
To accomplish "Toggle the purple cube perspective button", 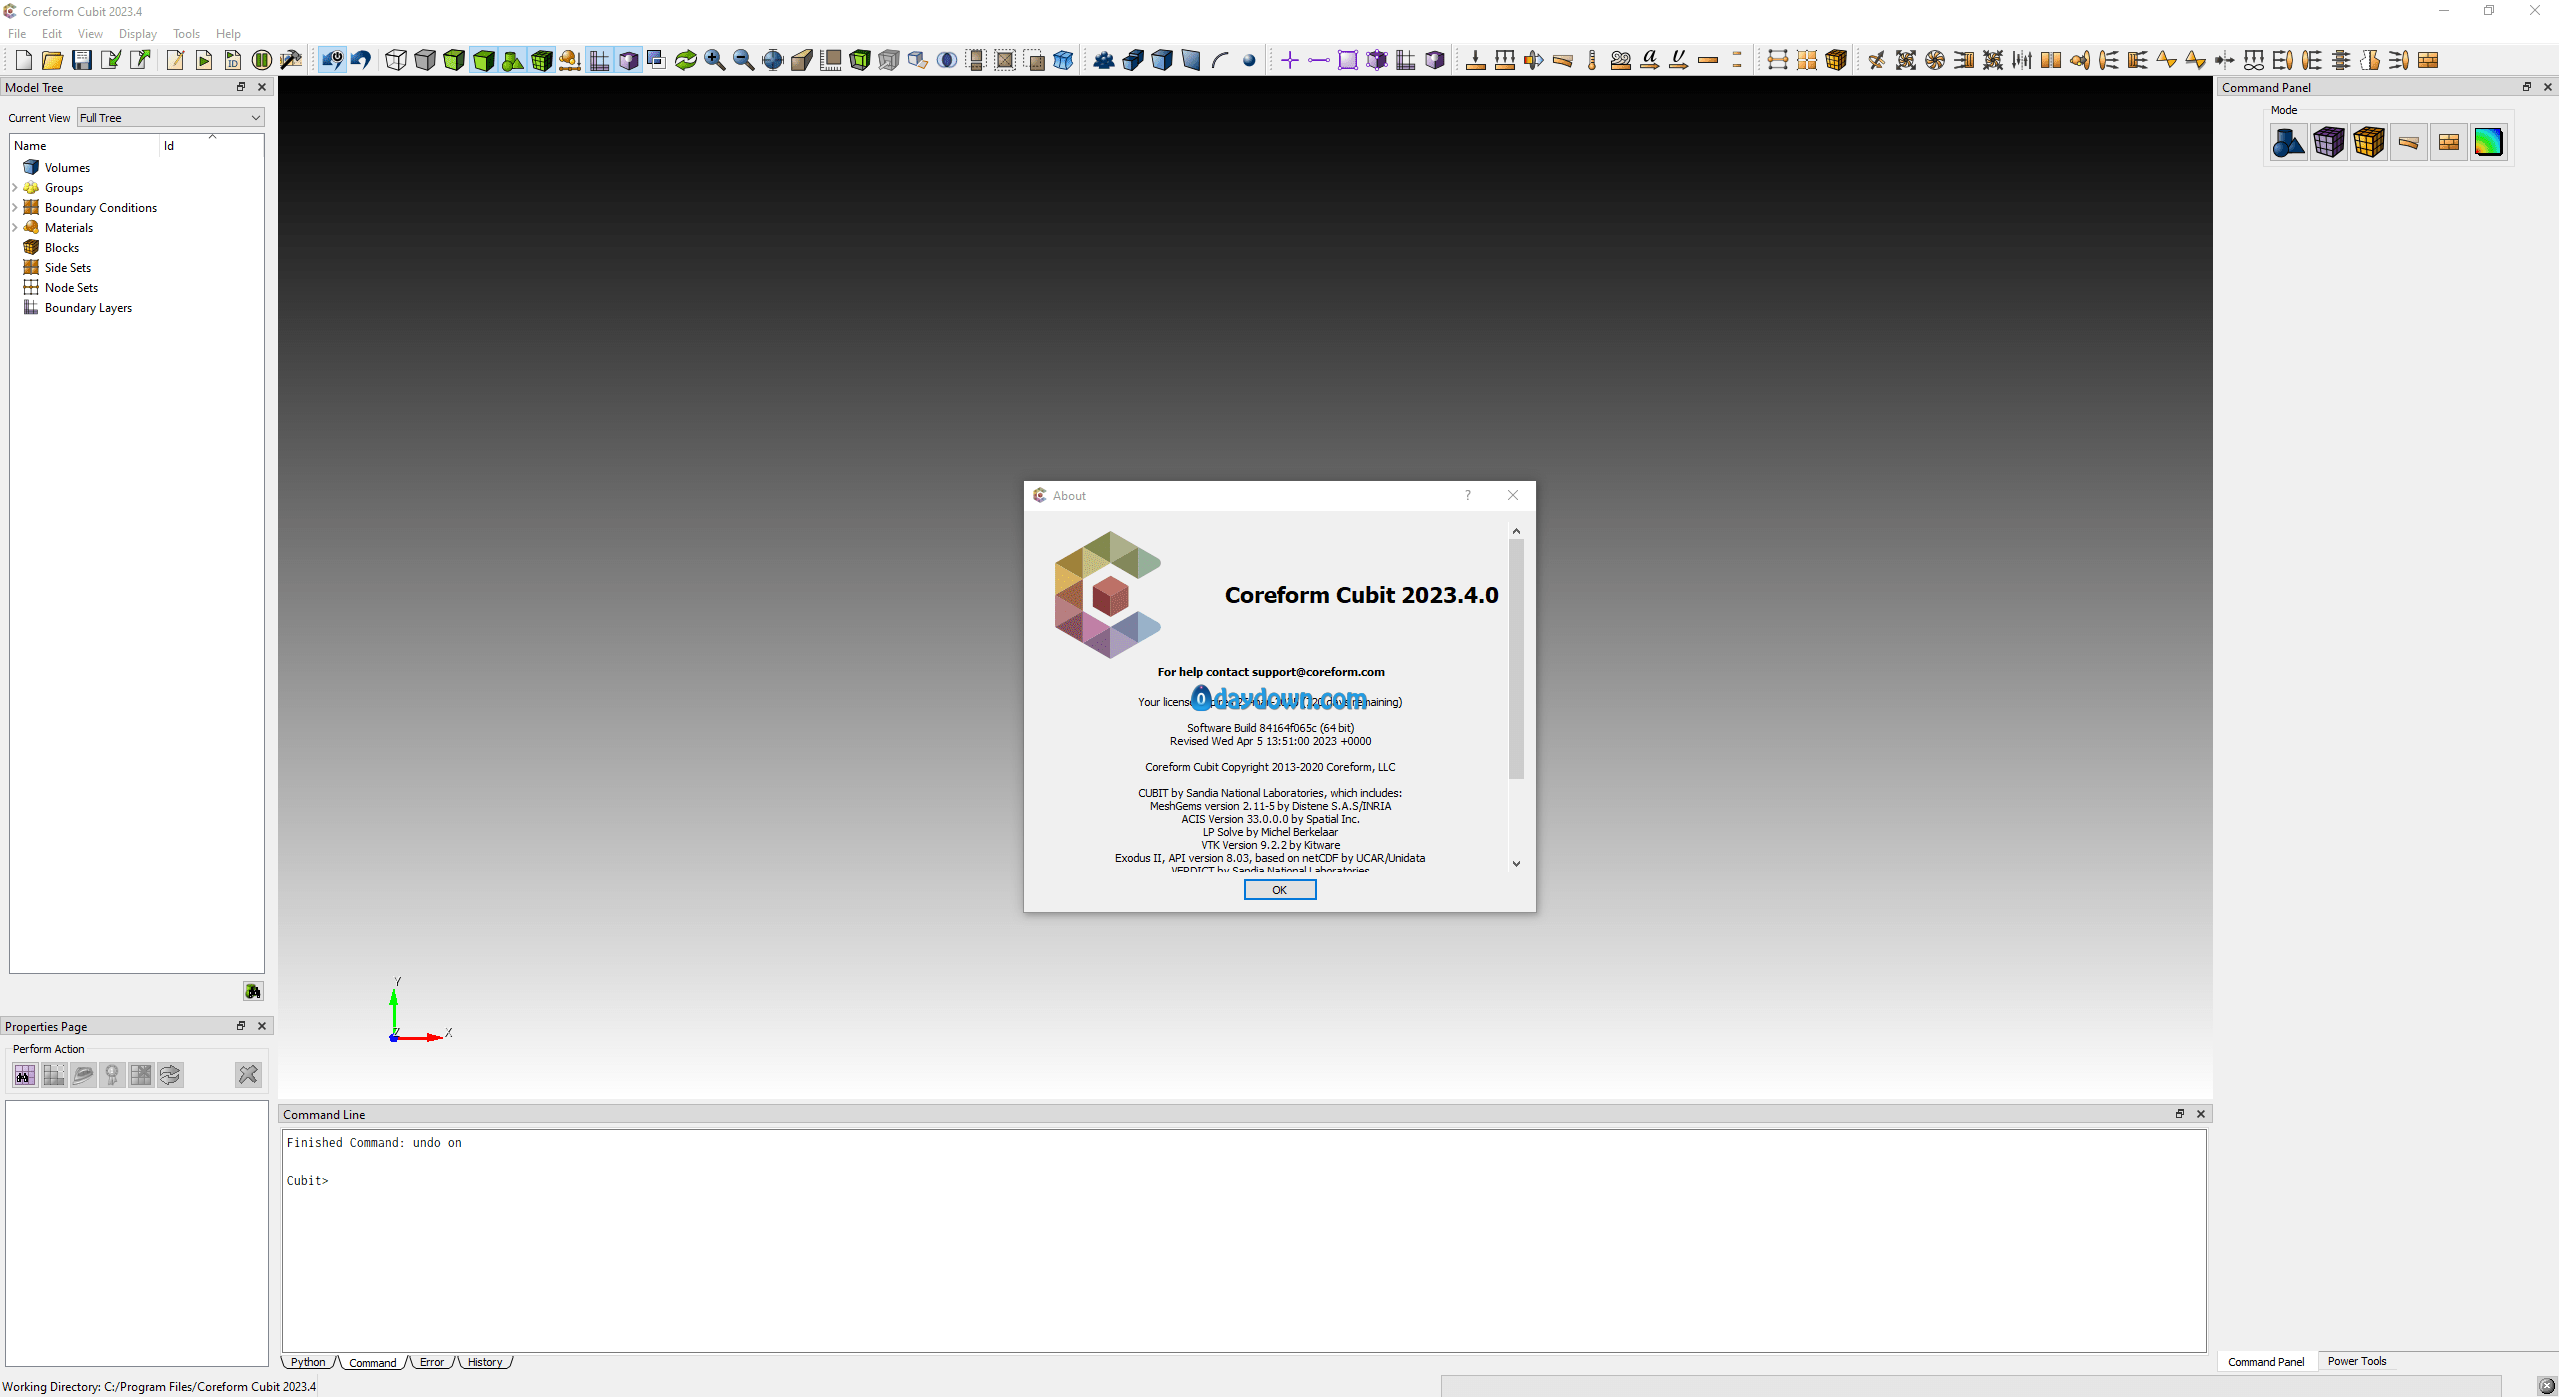I will click(x=628, y=60).
